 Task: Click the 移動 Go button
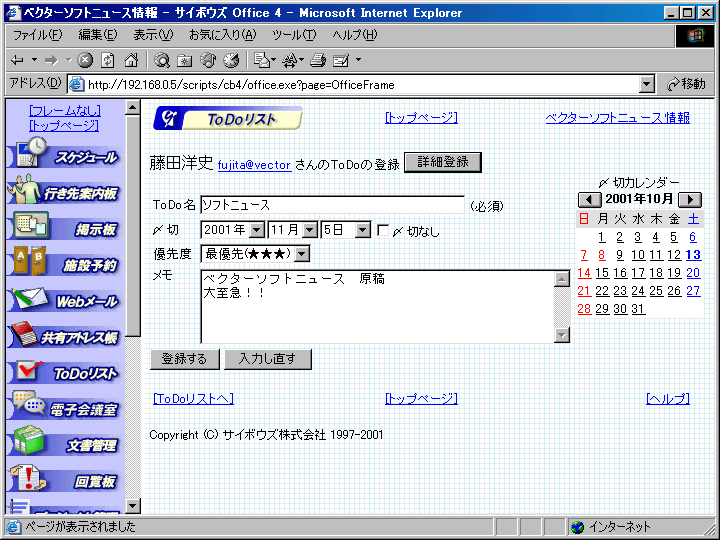pyautogui.click(x=686, y=84)
